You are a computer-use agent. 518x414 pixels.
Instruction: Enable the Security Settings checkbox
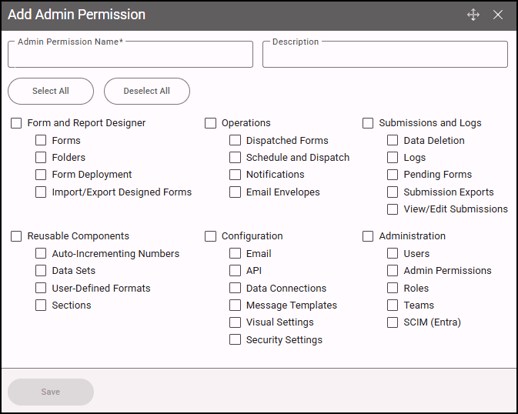pos(235,340)
